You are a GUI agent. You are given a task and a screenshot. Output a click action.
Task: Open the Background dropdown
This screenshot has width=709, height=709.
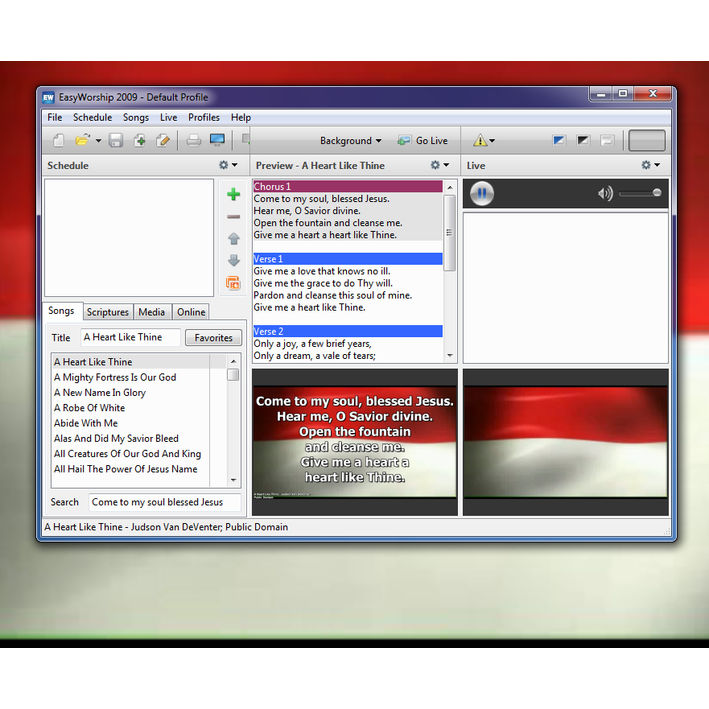click(350, 141)
